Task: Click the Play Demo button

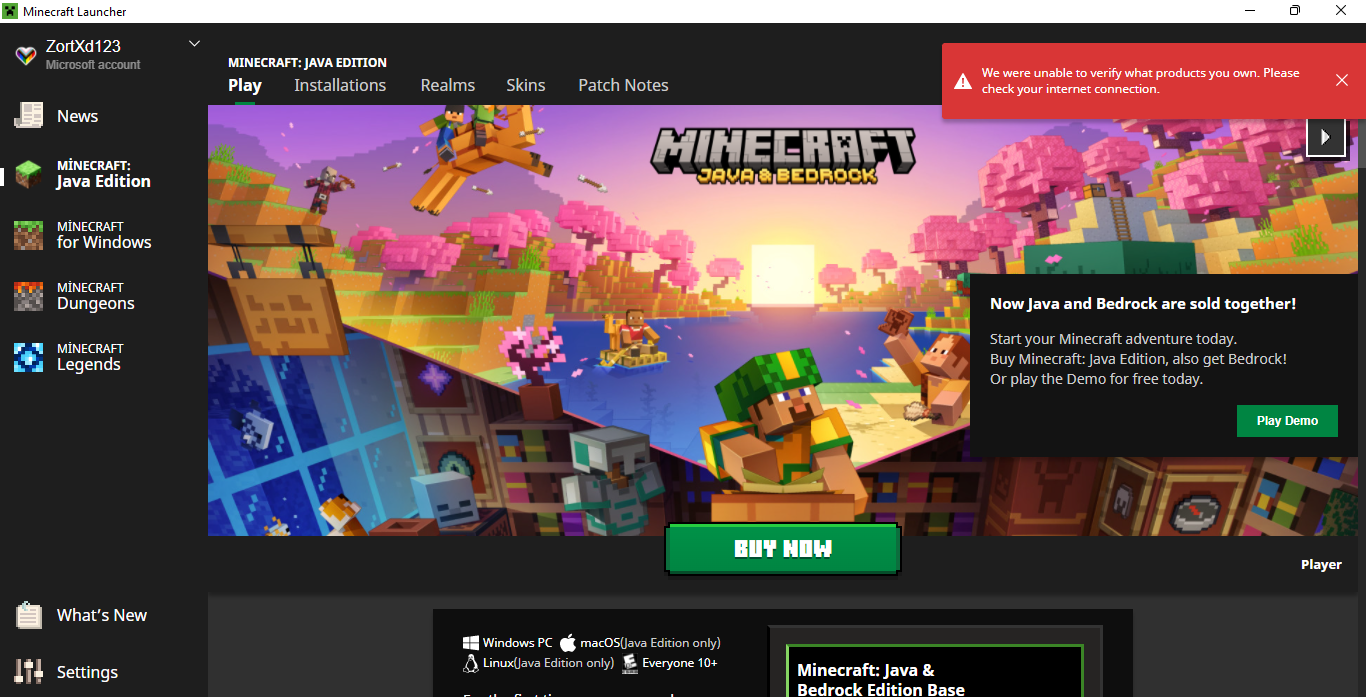Action: (x=1287, y=420)
